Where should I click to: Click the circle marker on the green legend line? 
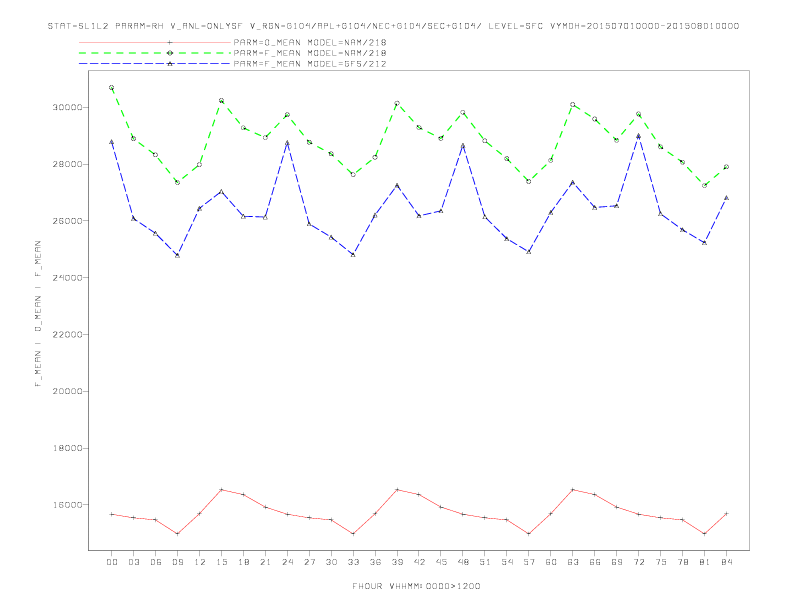pyautogui.click(x=170, y=53)
